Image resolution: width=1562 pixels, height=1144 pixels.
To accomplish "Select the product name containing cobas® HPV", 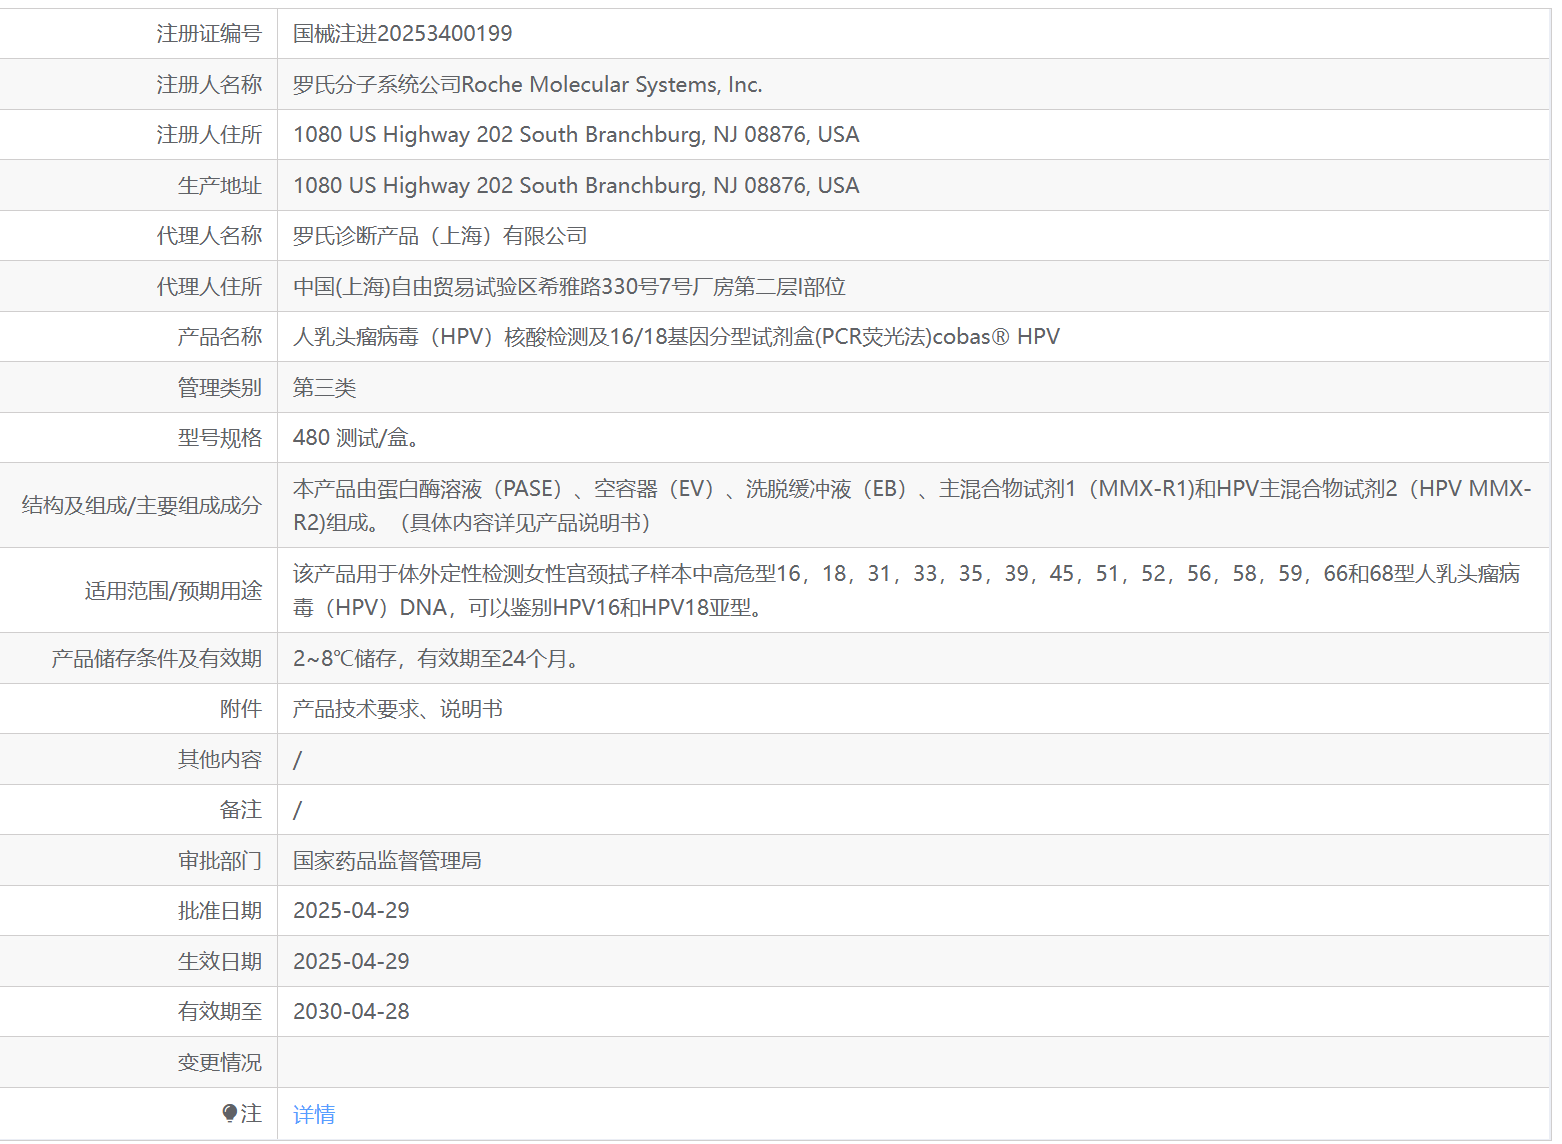I will tap(676, 337).
